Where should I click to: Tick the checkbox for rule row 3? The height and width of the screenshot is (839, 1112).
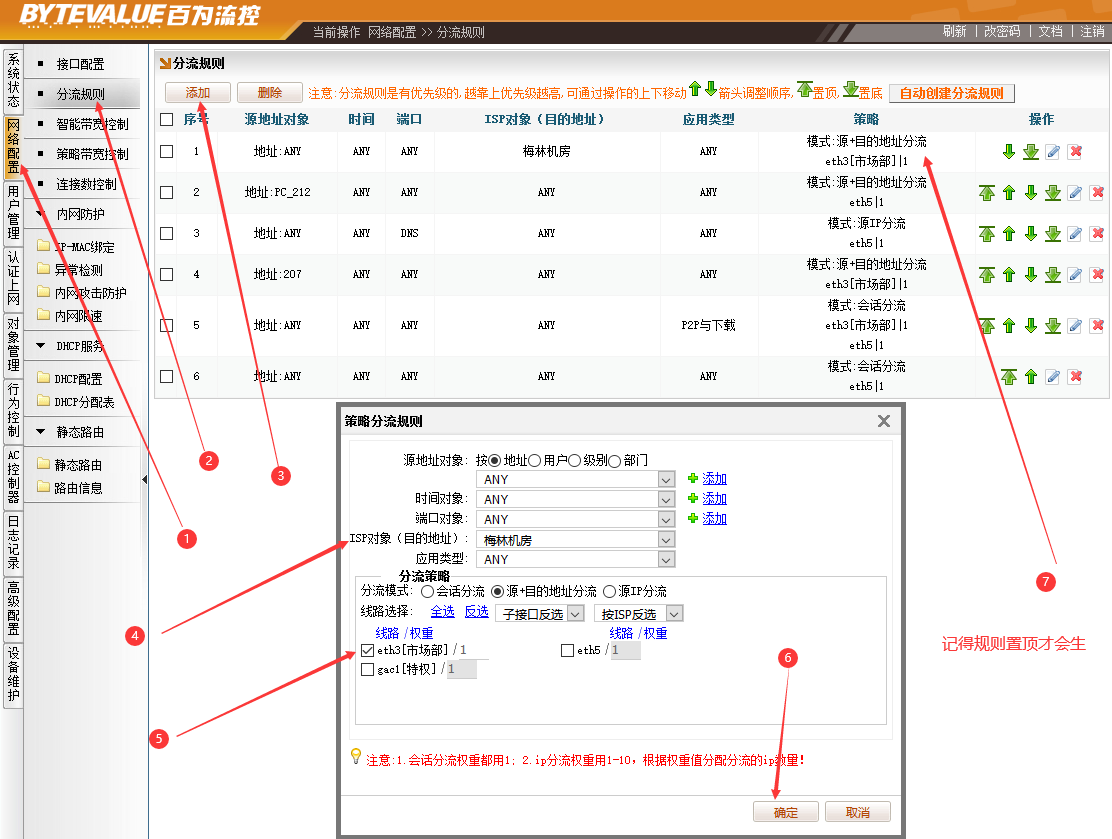coord(167,234)
